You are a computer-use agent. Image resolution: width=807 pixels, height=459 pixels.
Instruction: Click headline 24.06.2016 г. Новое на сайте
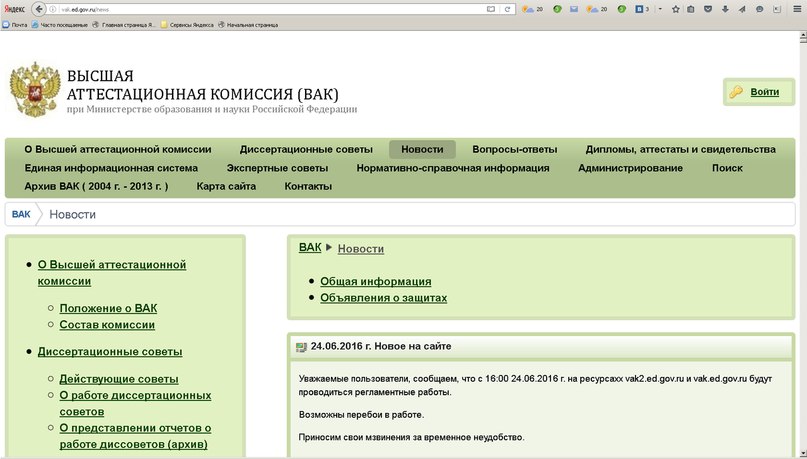(x=381, y=347)
